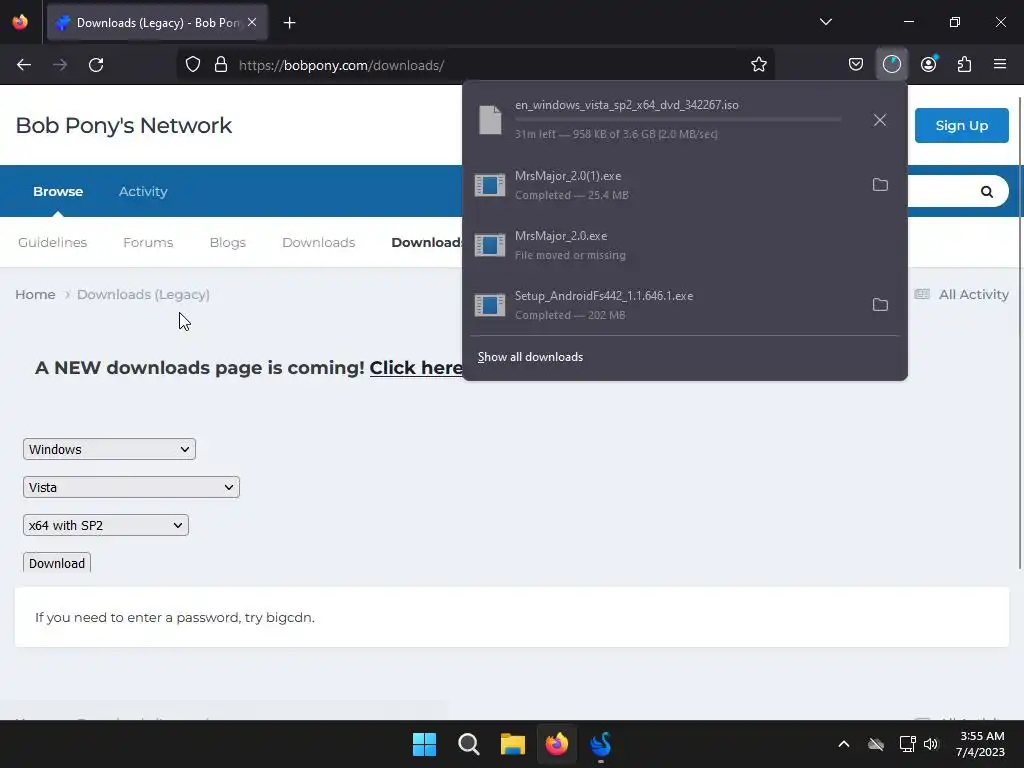The image size is (1024, 768).
Task: Open the Save to Pocket icon
Action: point(856,65)
